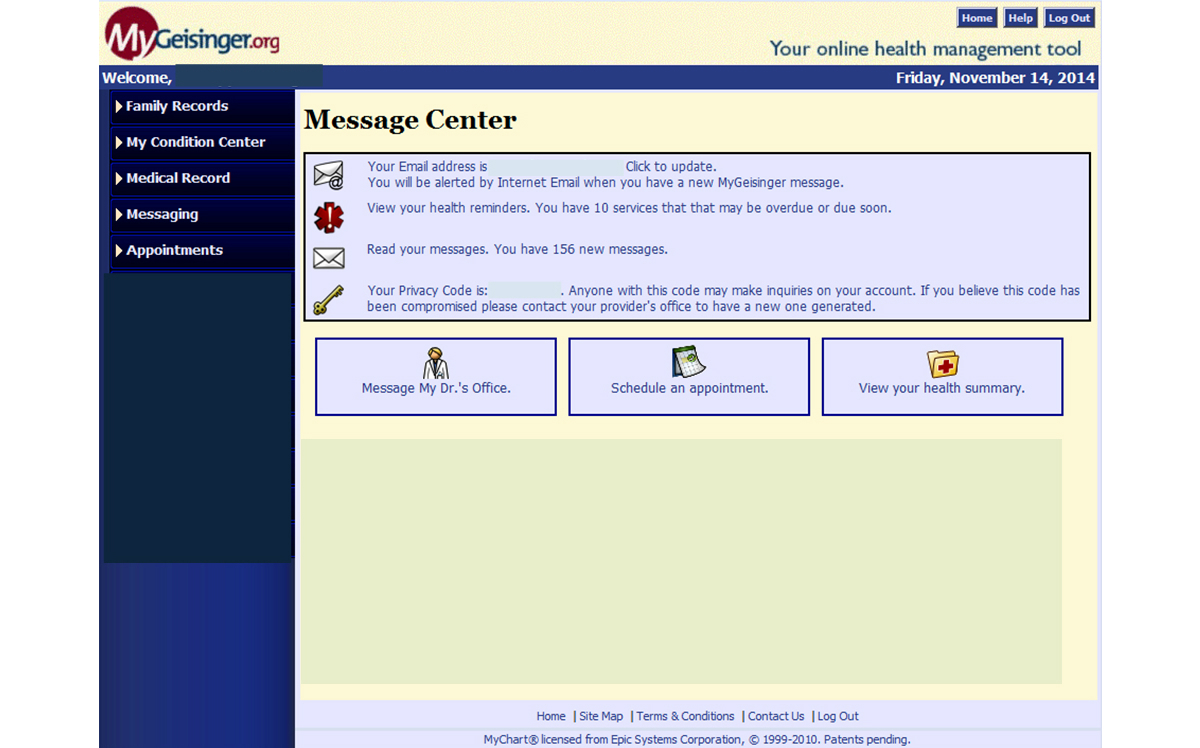This screenshot has width=1200, height=748.
Task: Click the doctor figure icon
Action: coord(436,362)
